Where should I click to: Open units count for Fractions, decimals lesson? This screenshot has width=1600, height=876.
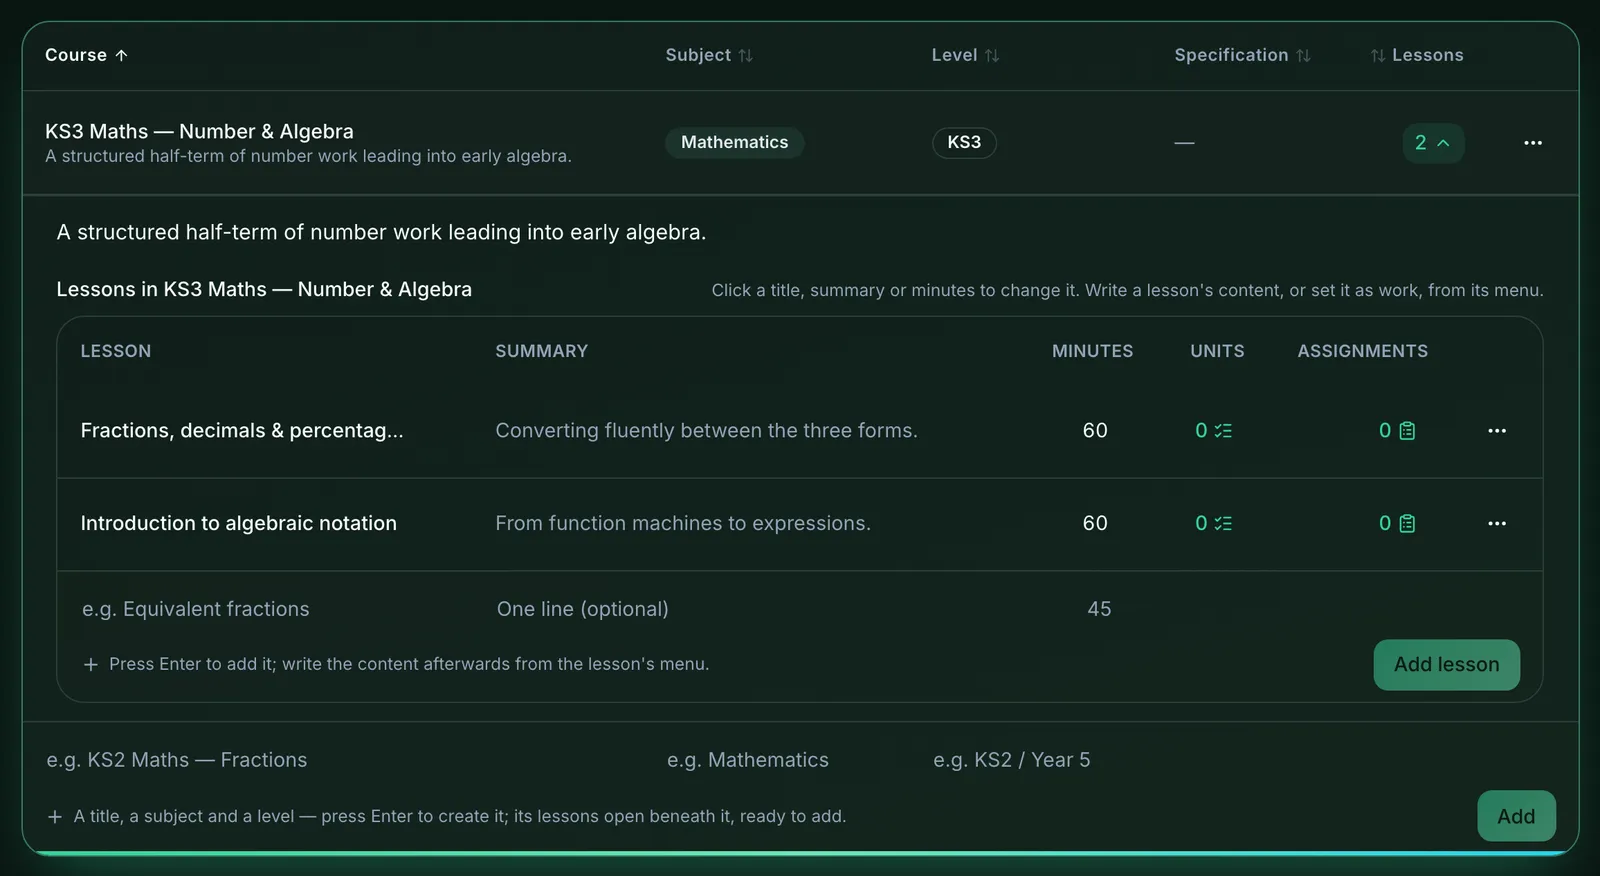(x=1213, y=431)
